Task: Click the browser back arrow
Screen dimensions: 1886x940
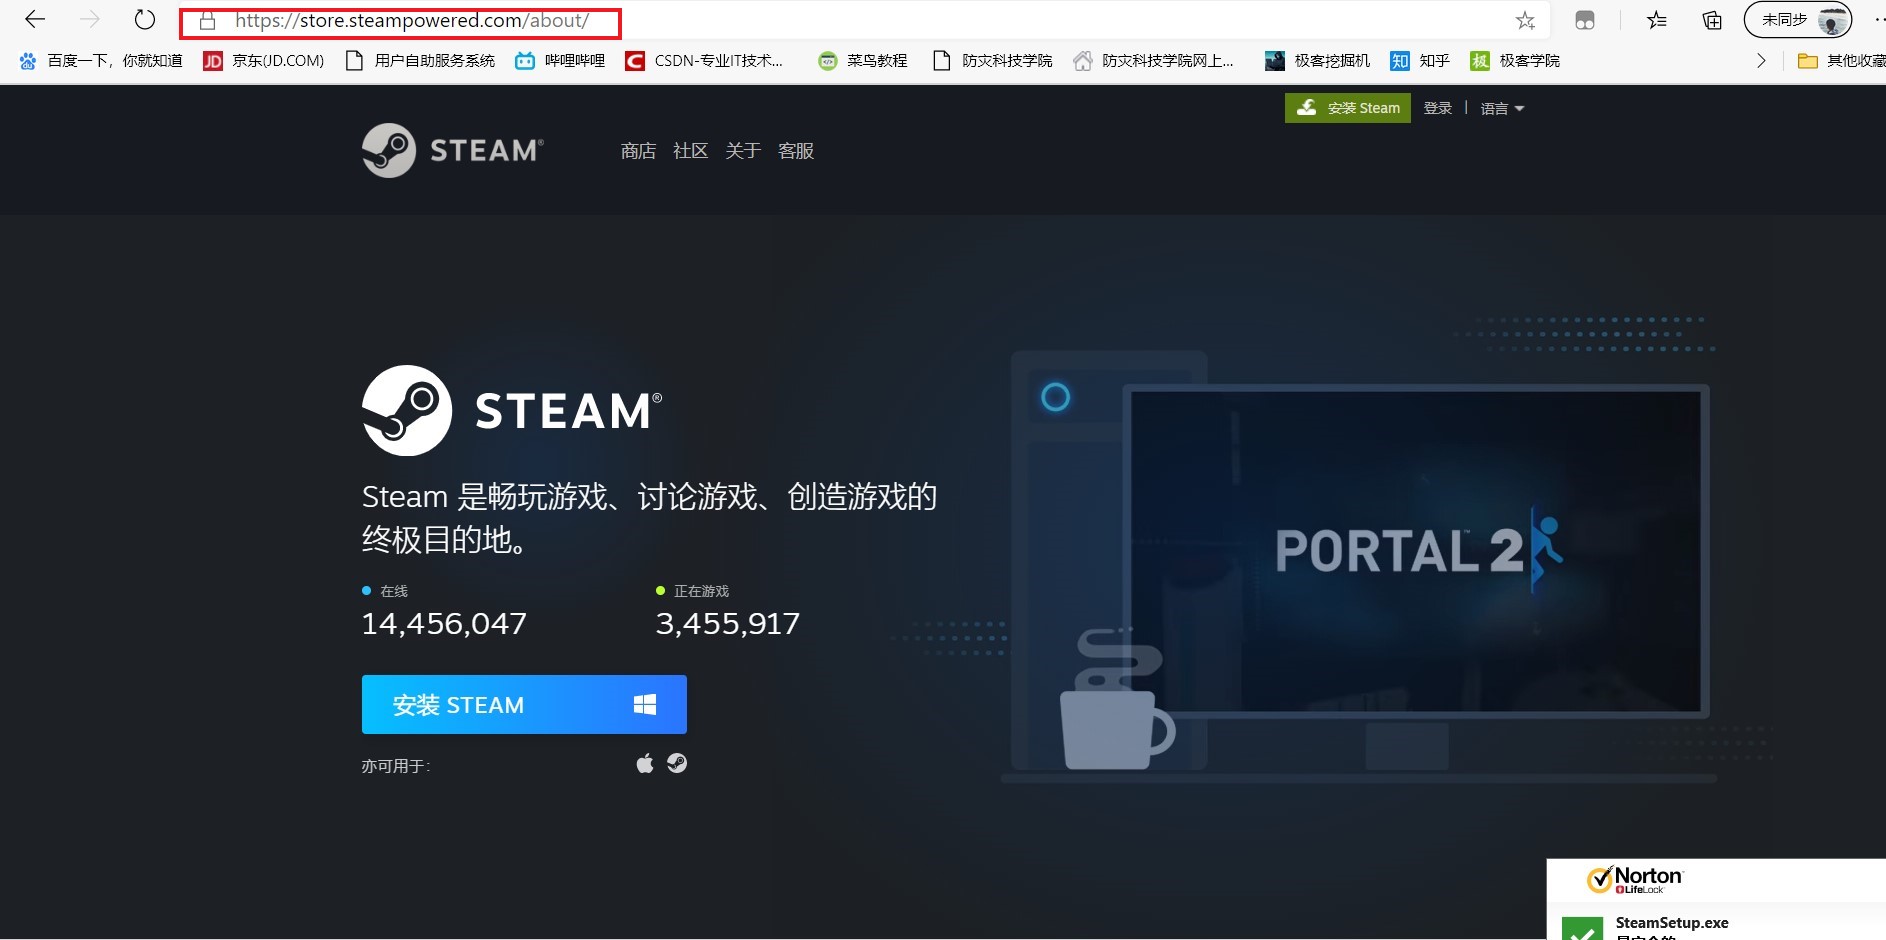Action: (x=35, y=20)
